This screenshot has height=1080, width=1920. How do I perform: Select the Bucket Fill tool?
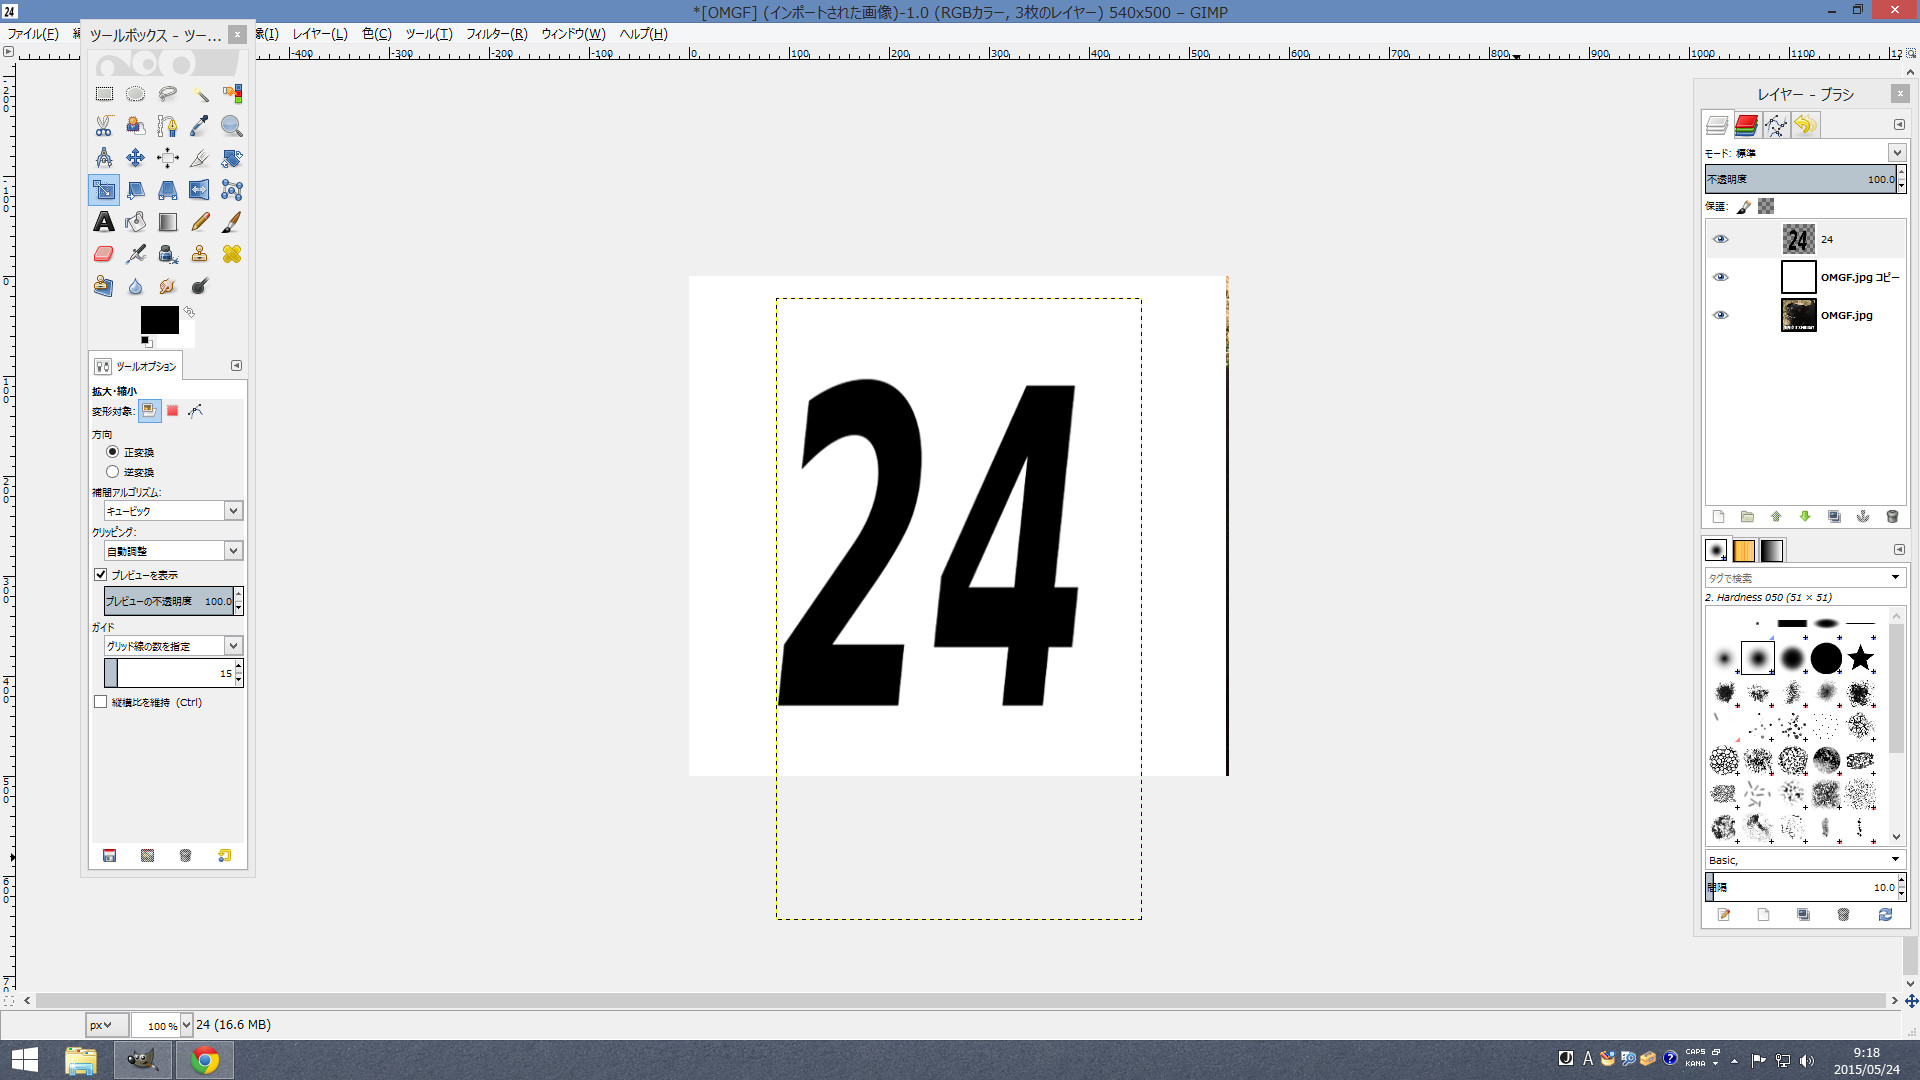(135, 222)
